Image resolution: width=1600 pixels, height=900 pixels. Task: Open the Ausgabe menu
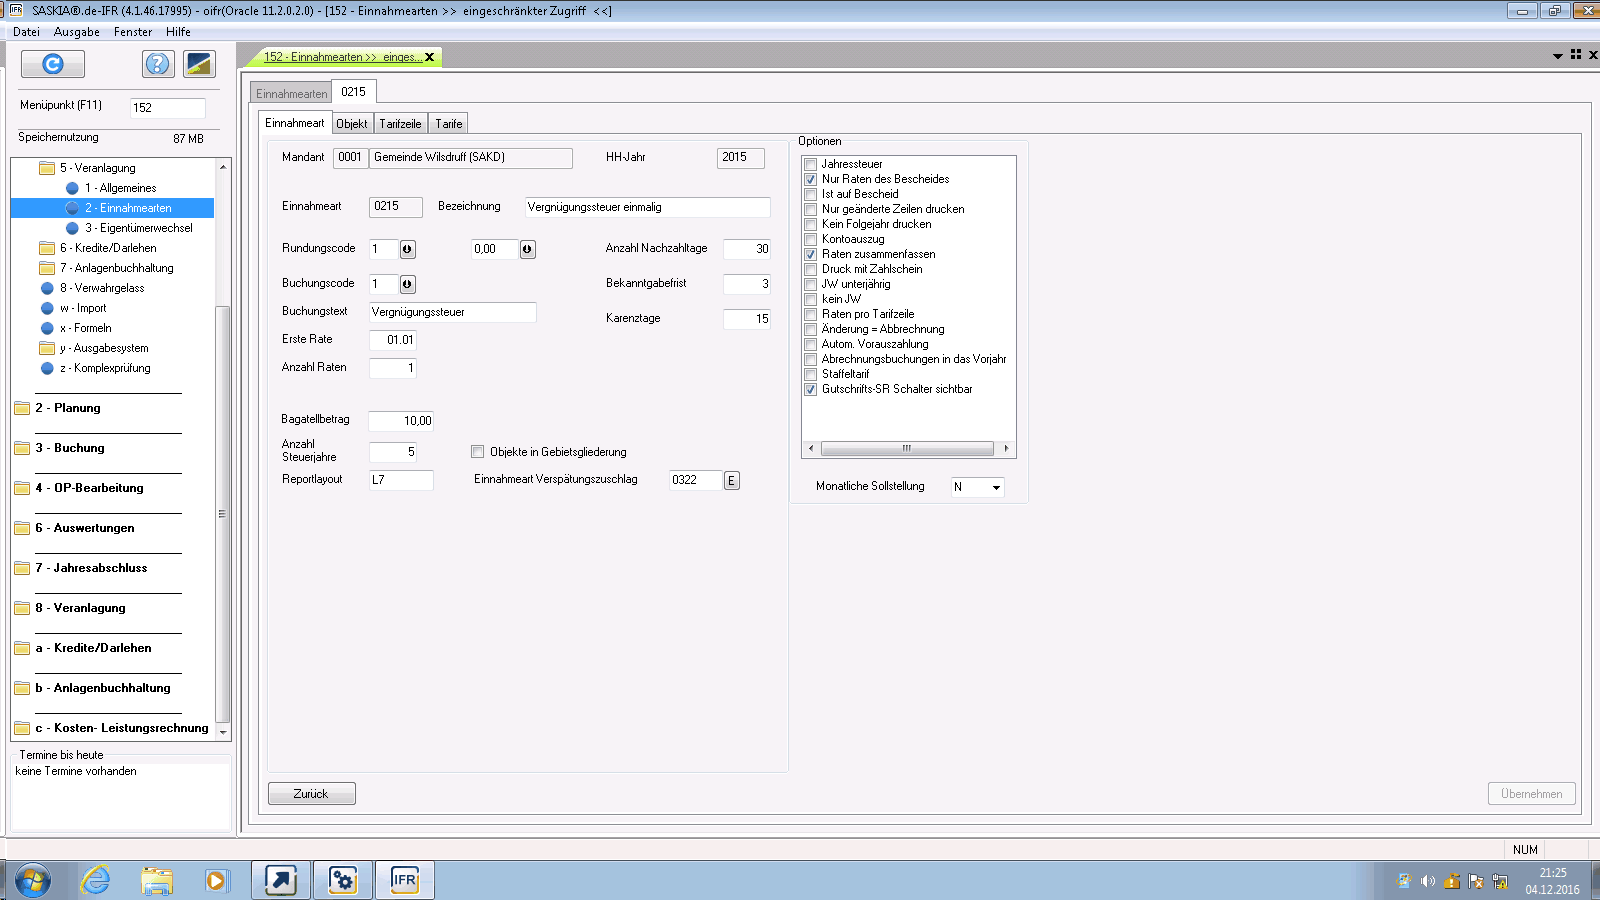tap(77, 32)
